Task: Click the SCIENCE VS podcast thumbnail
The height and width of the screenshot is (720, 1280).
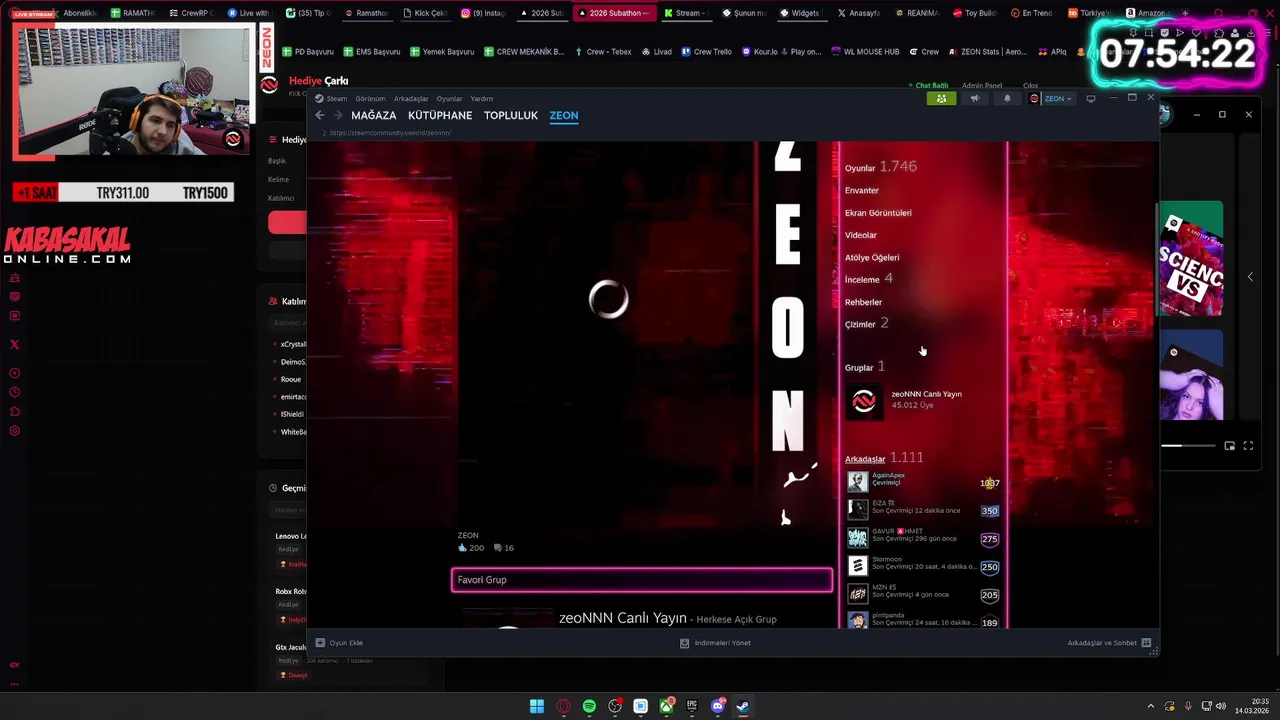Action: point(1191,259)
